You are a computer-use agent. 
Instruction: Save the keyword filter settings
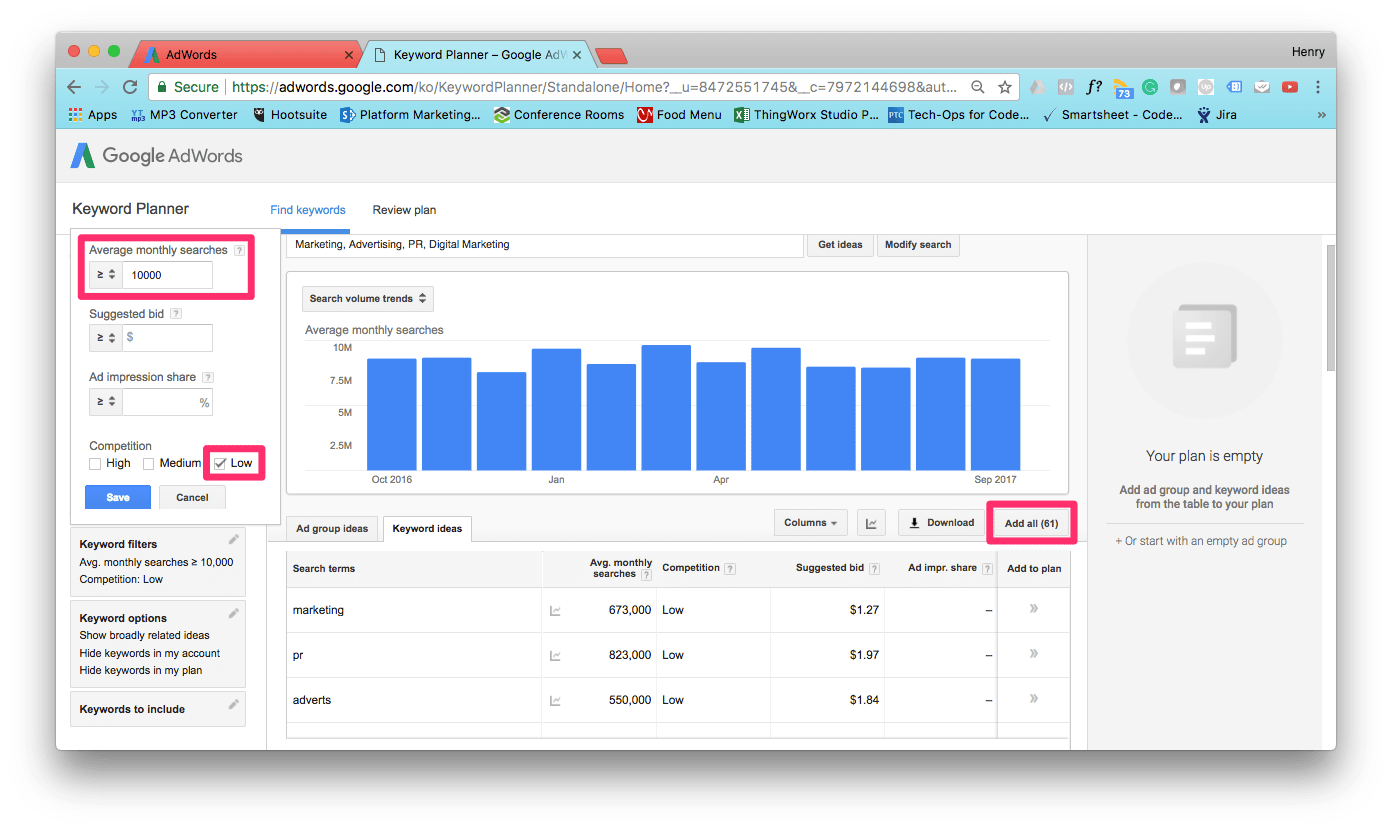point(118,497)
